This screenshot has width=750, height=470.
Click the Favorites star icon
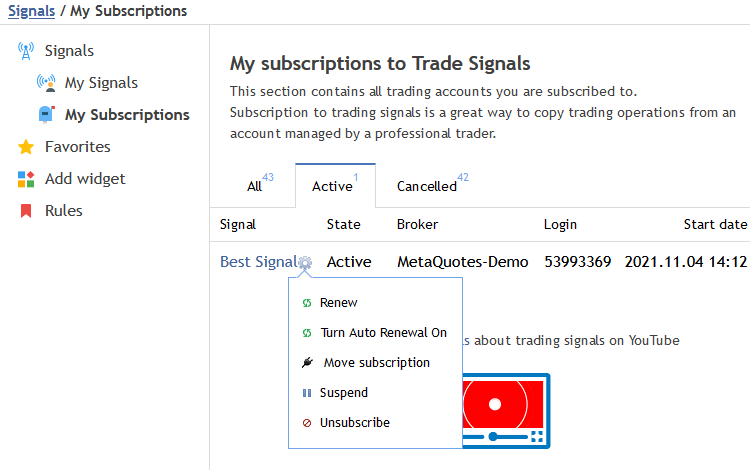coord(26,147)
